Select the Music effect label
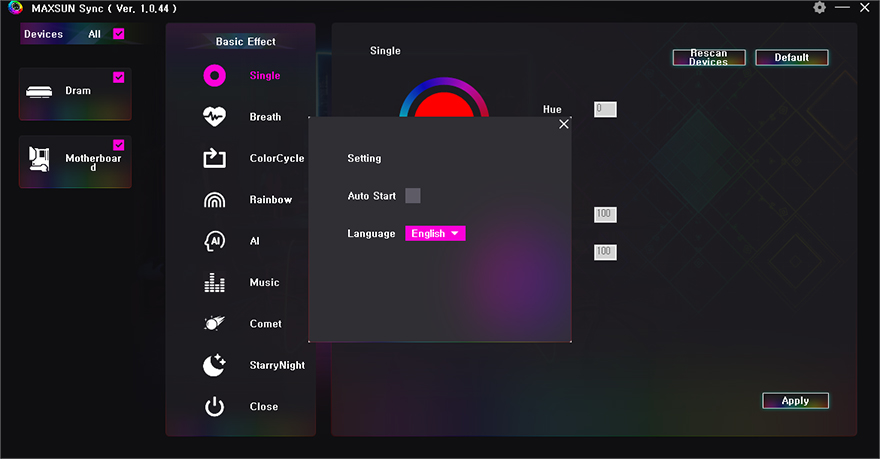Image resolution: width=880 pixels, height=459 pixels. 264,282
